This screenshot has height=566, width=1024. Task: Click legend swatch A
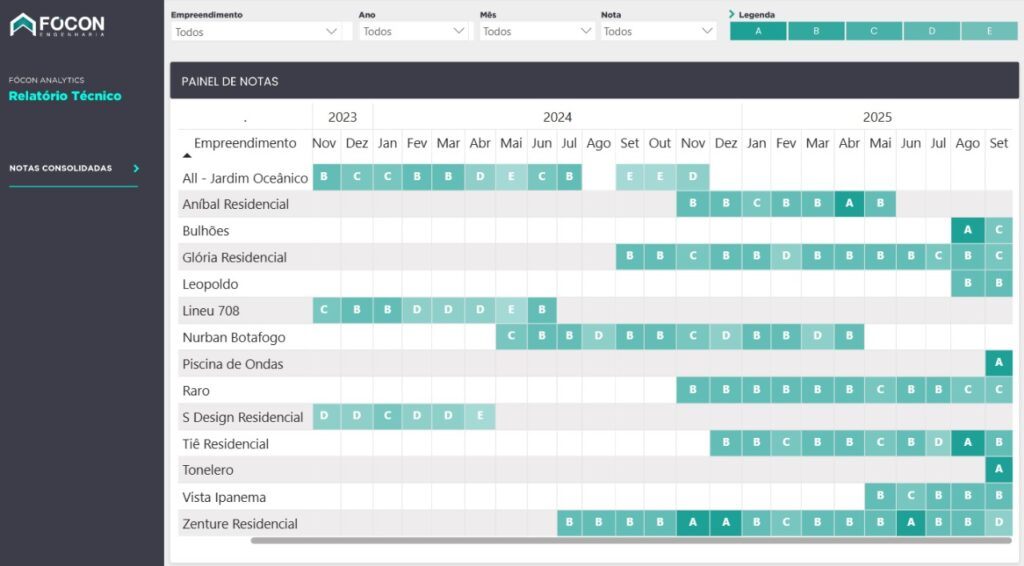[x=758, y=32]
